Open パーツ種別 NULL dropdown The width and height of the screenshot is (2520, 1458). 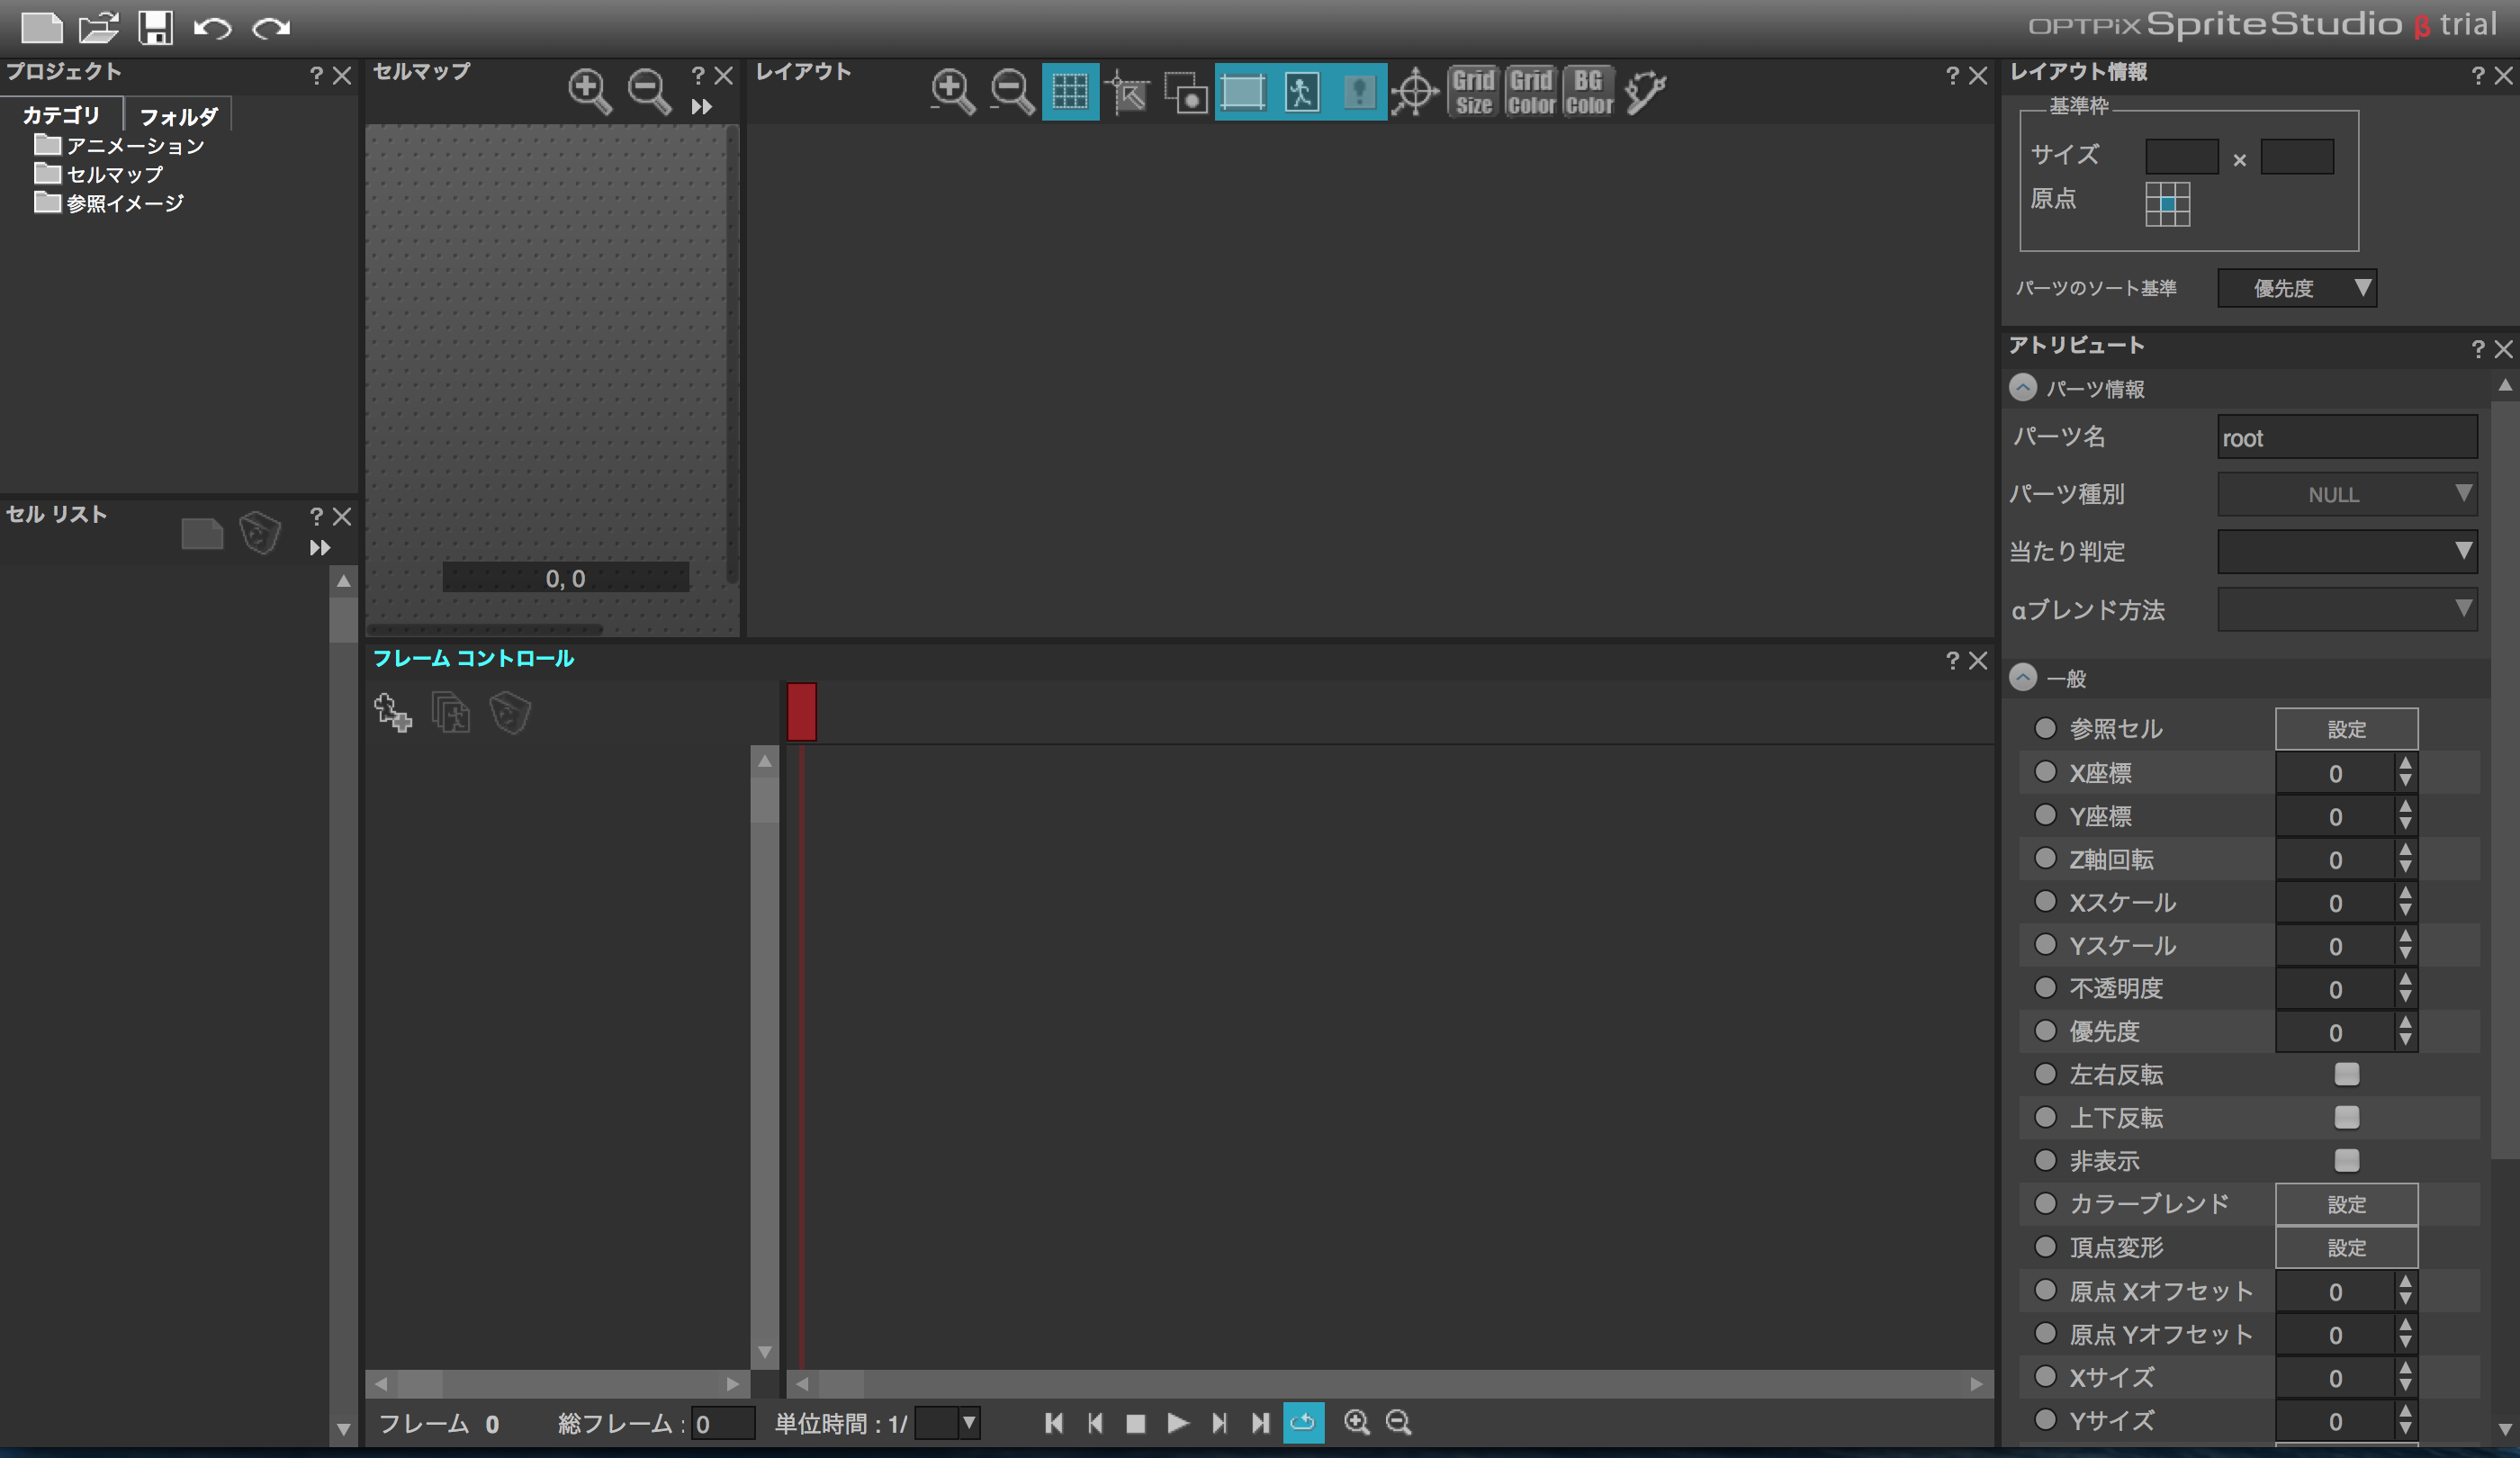[x=2347, y=495]
